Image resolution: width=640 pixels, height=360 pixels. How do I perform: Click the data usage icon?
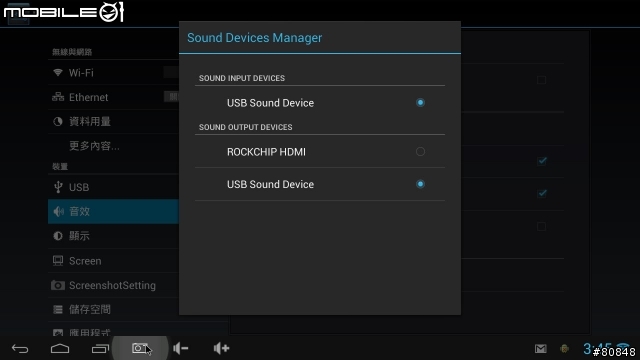(58, 121)
